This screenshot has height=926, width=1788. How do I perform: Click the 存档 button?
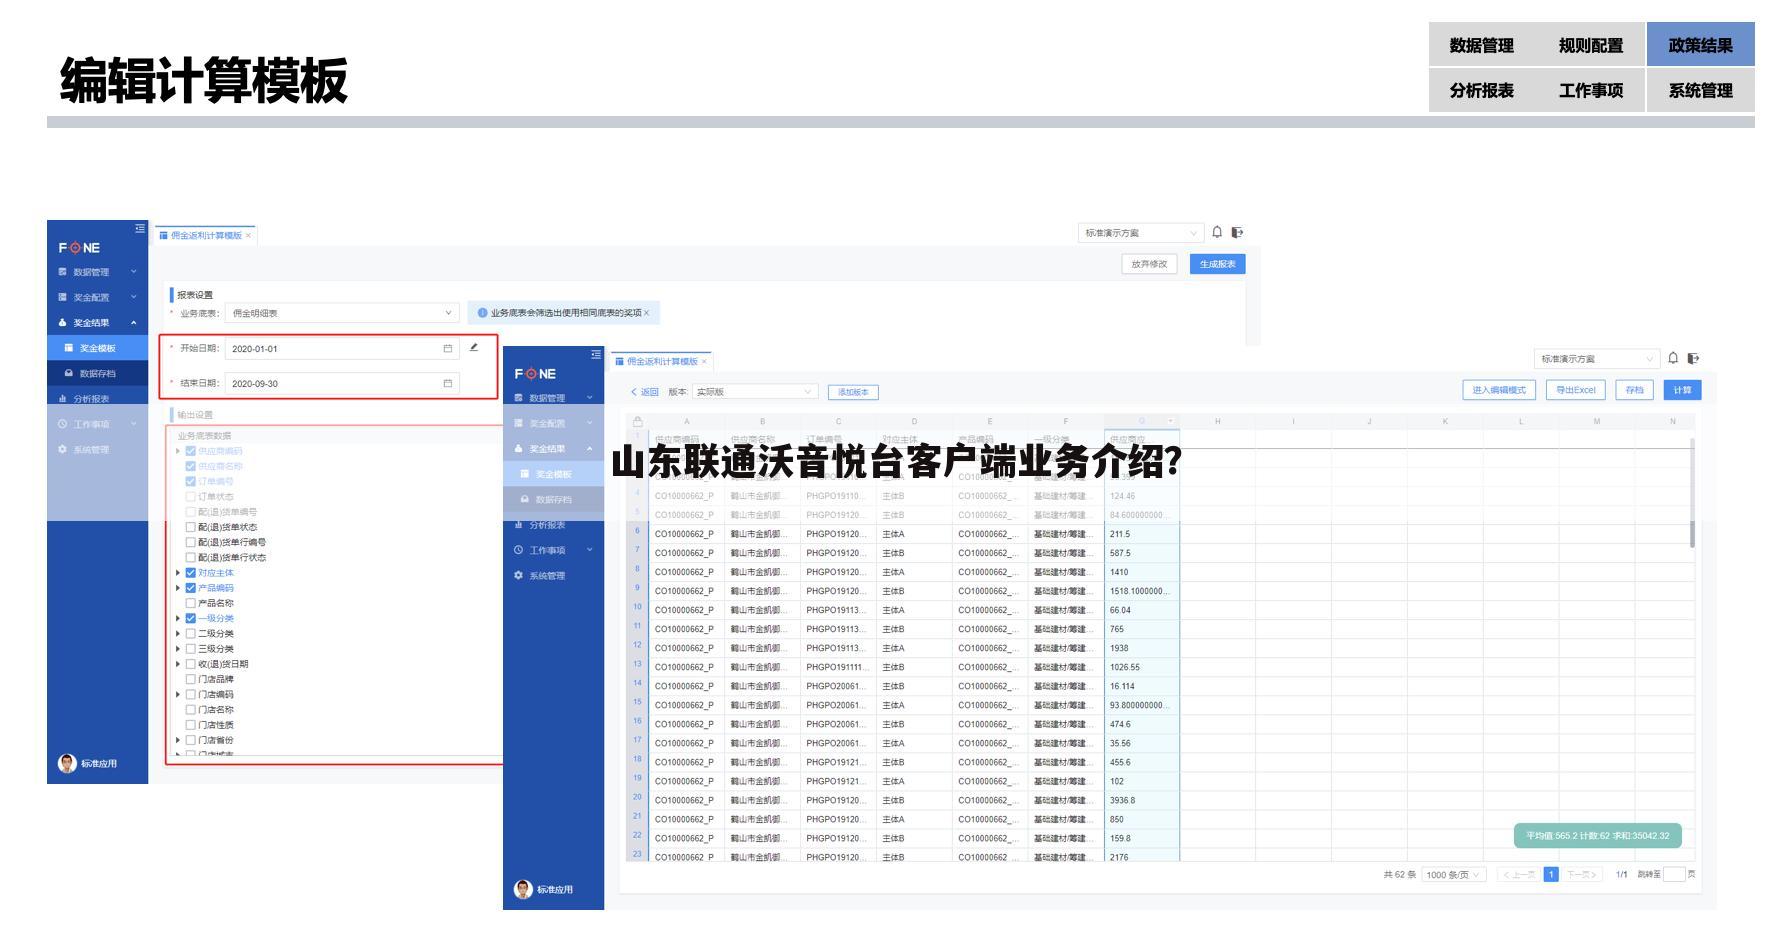click(1634, 390)
